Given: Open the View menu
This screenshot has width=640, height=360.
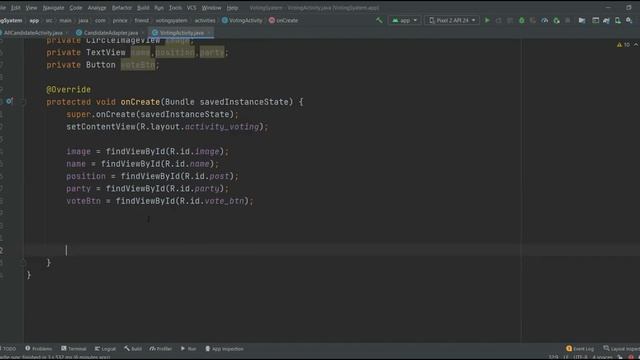Looking at the screenshot, I should click(31, 8).
